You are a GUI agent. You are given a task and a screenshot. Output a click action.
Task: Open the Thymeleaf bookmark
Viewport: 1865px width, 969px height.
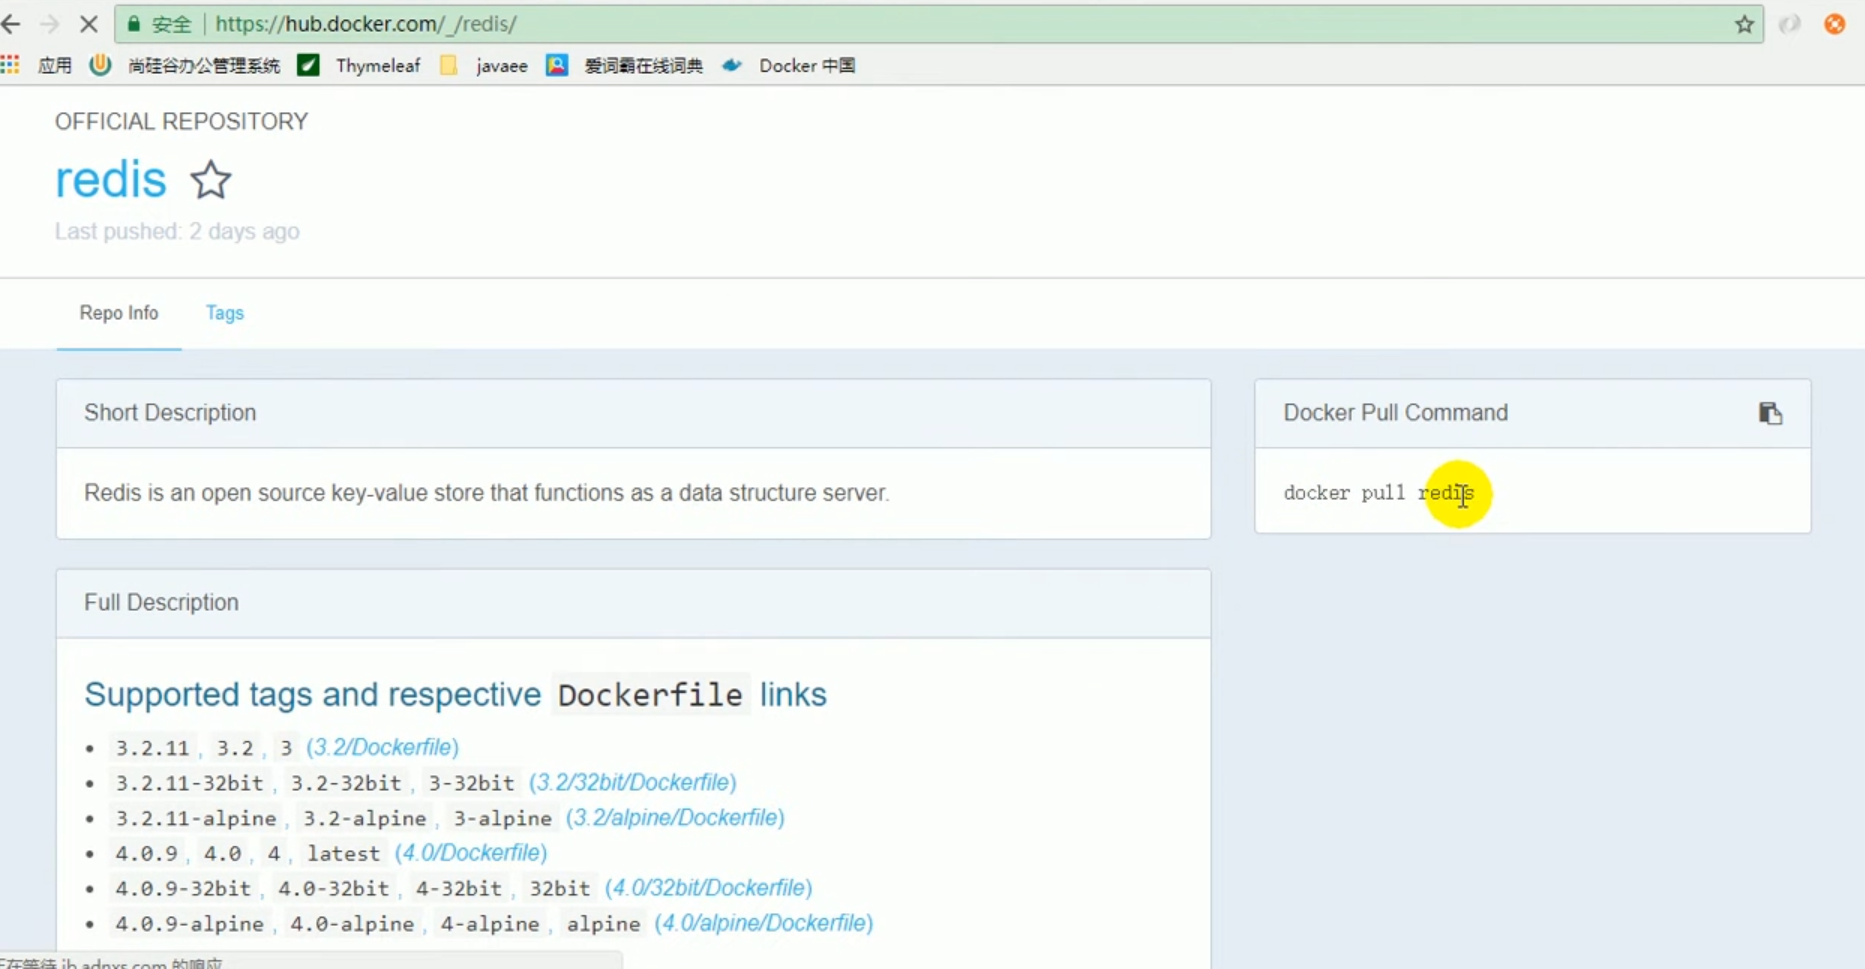(x=377, y=65)
